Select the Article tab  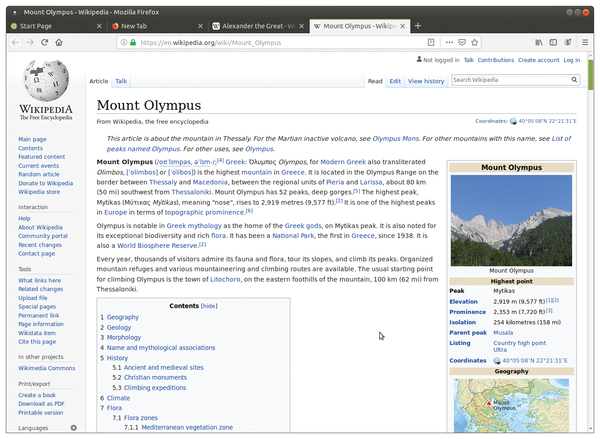[x=99, y=81]
